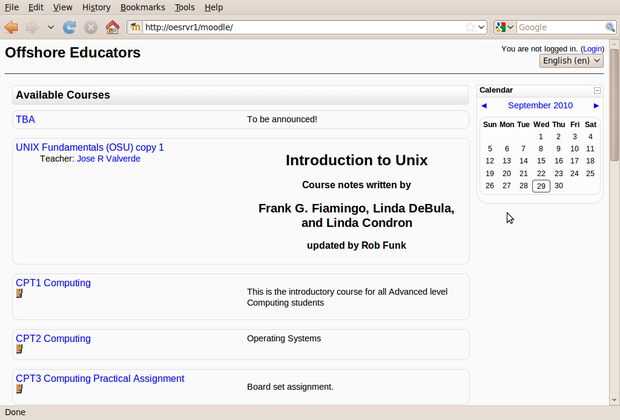Image resolution: width=620 pixels, height=420 pixels.
Task: Click the Google search input box
Action: 560,27
